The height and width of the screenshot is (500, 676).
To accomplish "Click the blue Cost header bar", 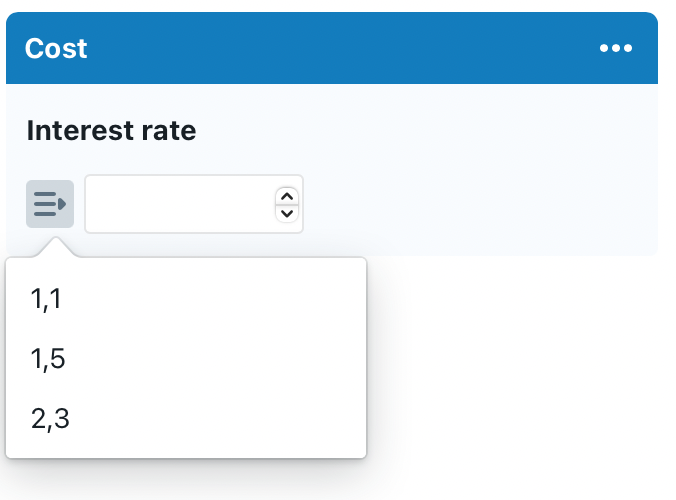I will click(330, 49).
